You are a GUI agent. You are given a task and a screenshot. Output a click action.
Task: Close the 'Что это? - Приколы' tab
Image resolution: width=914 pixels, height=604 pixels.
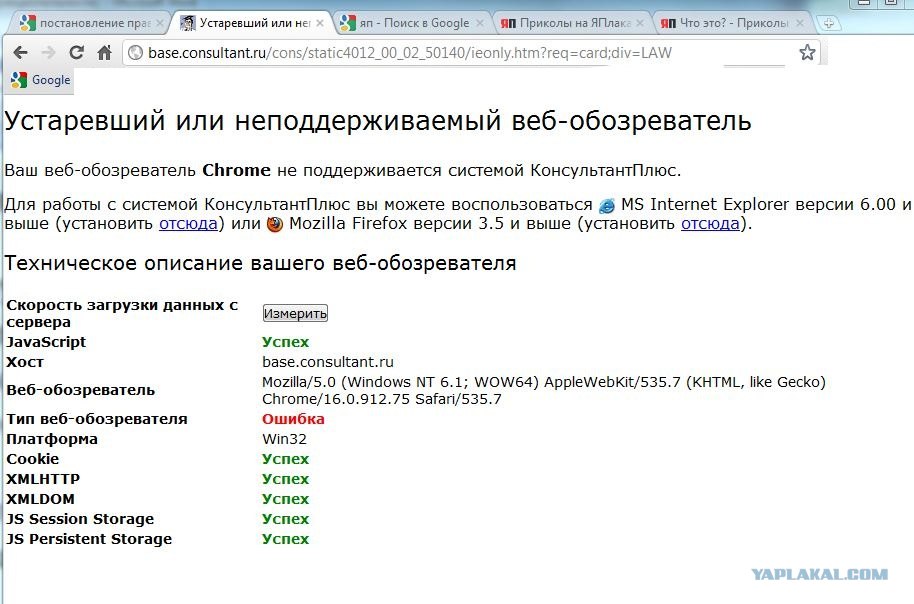(800, 23)
